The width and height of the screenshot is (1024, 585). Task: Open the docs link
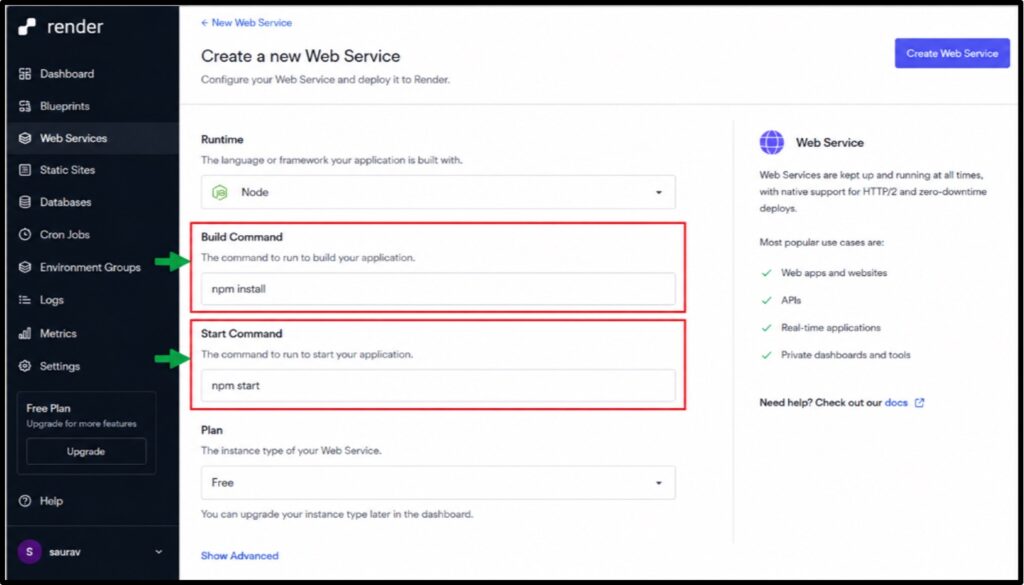click(x=896, y=402)
